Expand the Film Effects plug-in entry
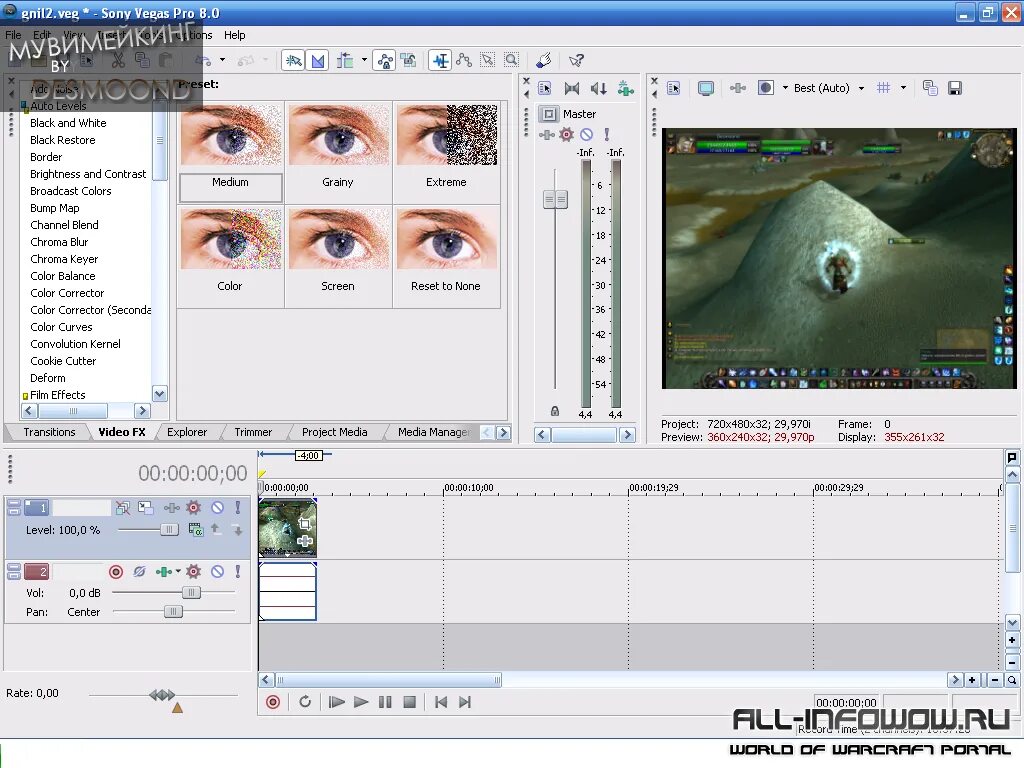This screenshot has height=768, width=1024. [25, 396]
